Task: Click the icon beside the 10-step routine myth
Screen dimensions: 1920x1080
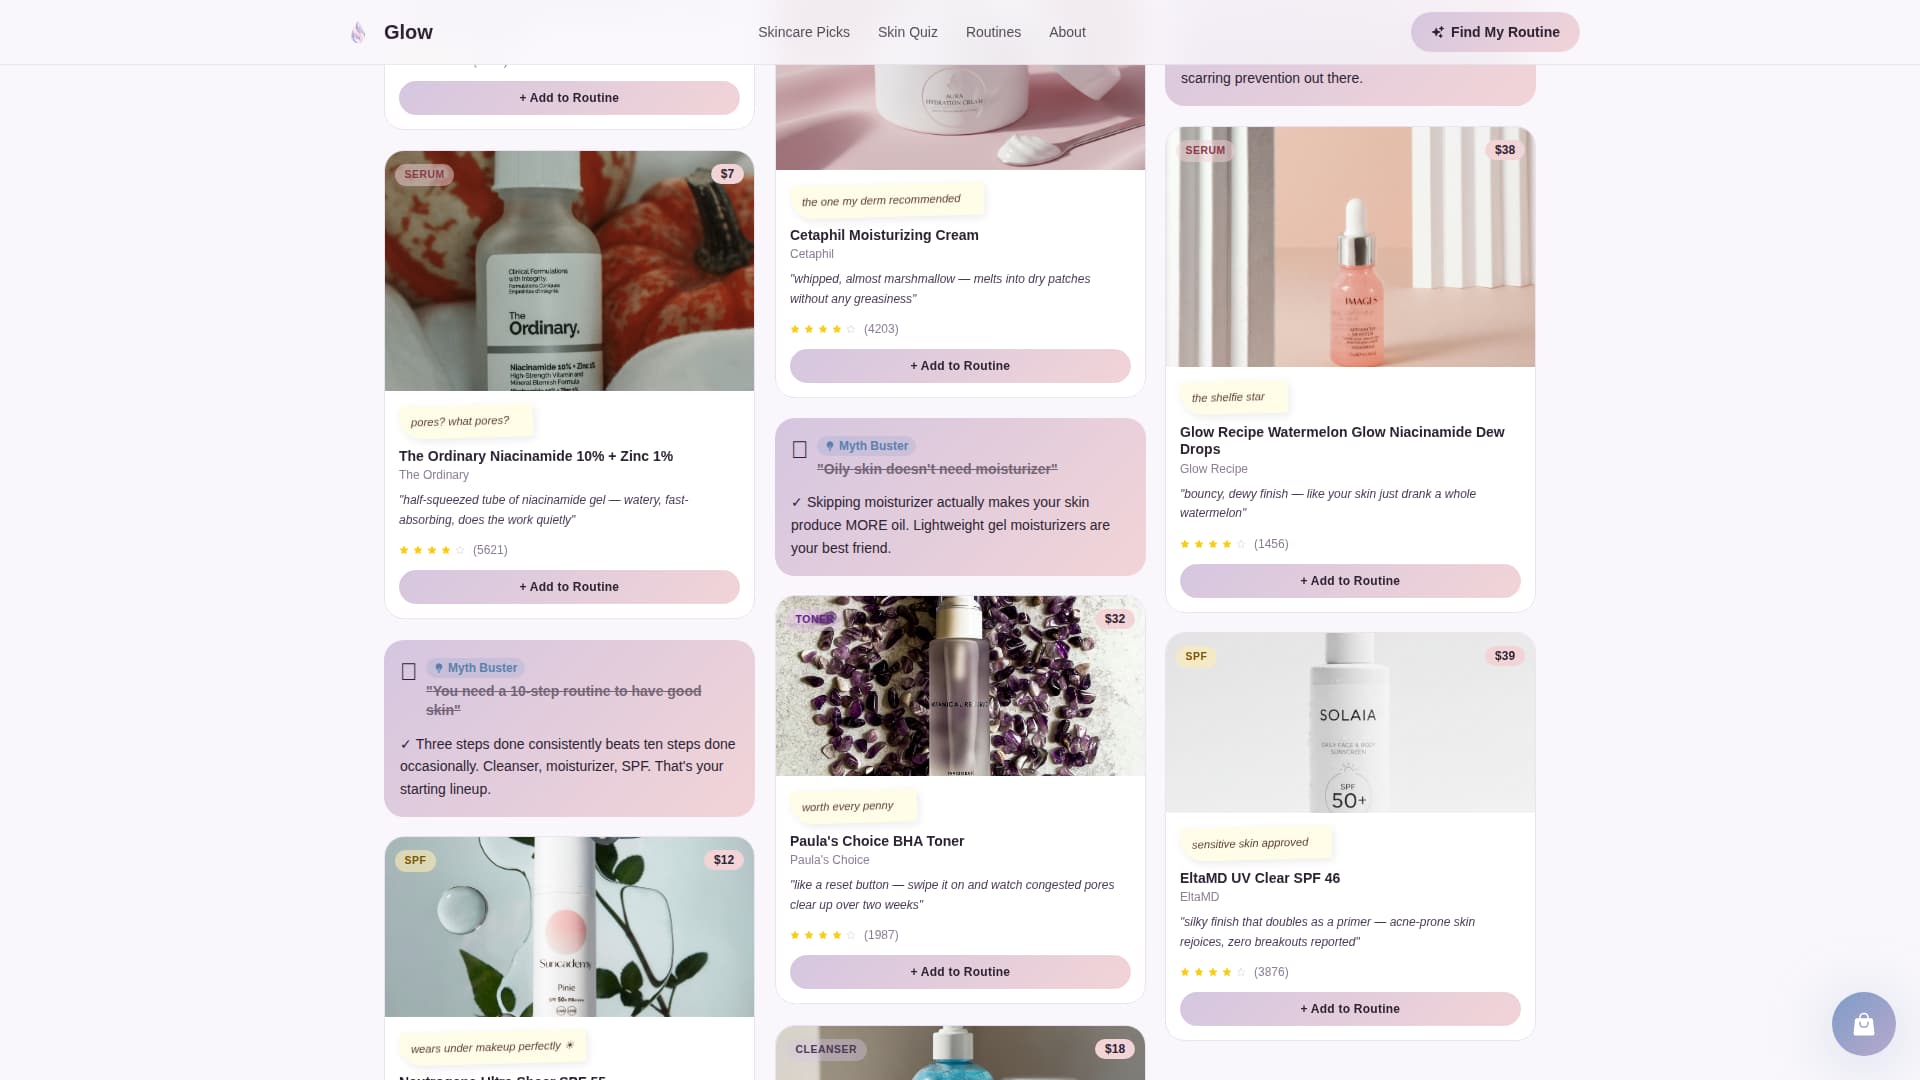Action: [408, 672]
